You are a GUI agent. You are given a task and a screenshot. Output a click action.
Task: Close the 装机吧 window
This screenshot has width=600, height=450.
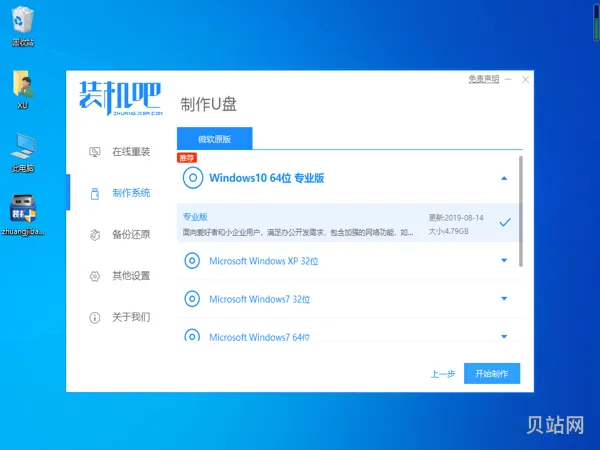pyautogui.click(x=525, y=79)
